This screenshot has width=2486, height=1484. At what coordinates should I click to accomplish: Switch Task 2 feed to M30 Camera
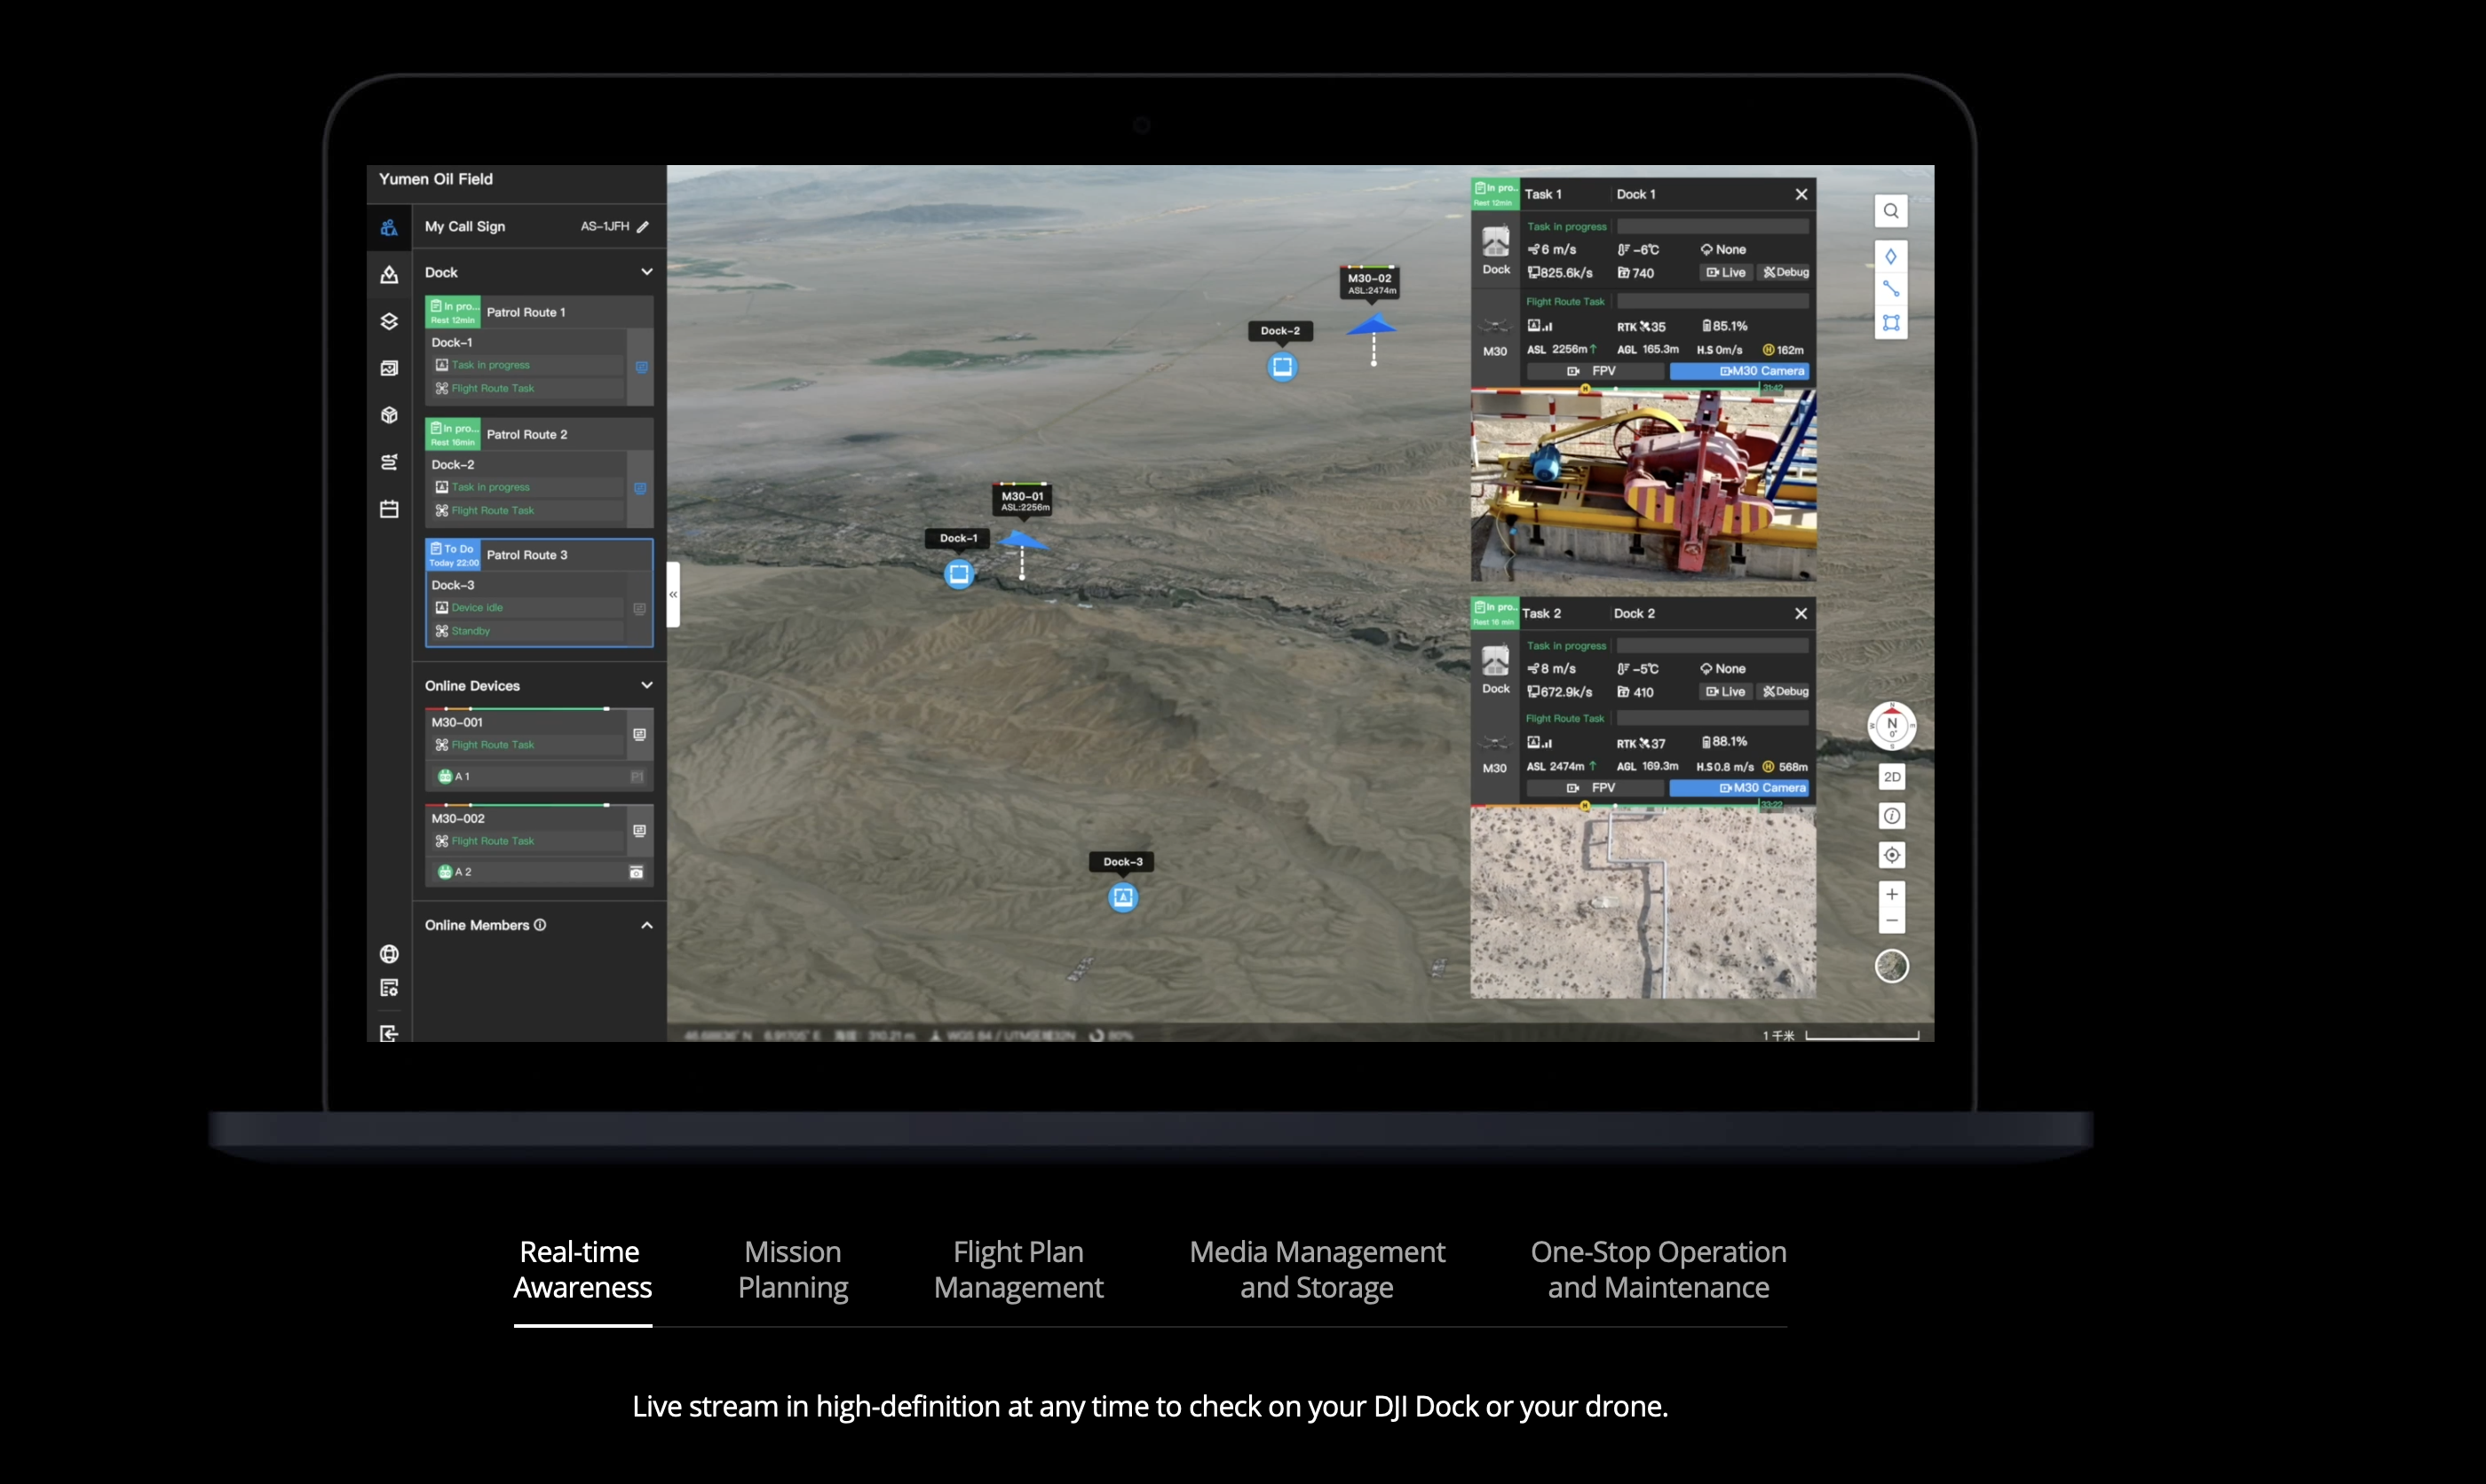click(1739, 788)
